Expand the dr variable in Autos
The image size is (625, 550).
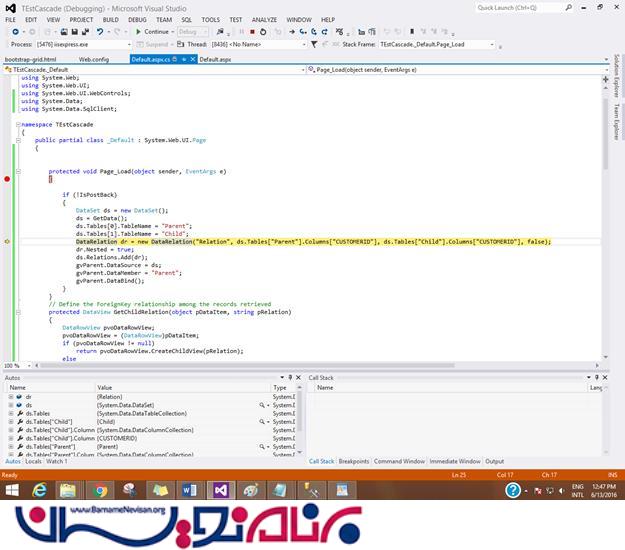tap(10, 397)
